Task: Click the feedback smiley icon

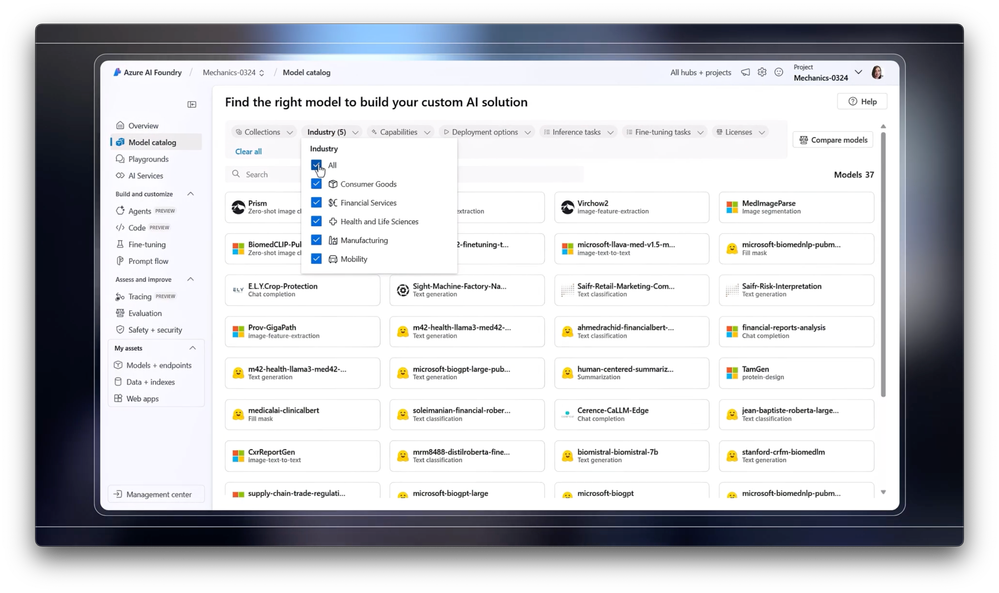Action: click(x=779, y=73)
